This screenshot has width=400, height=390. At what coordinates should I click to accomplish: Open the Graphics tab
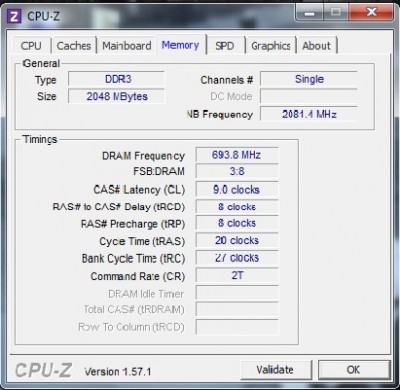point(271,46)
